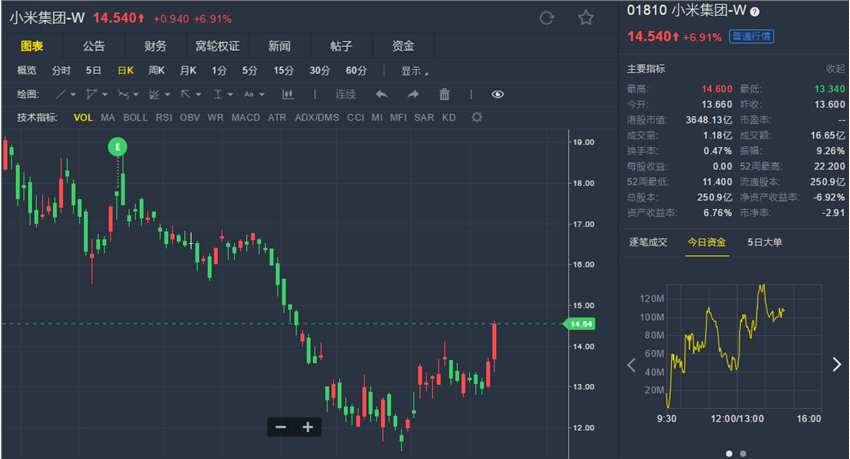Viewport: 850px width, 459px height.
Task: Click the help question mark beside 小米集团-W
Action: (x=755, y=11)
